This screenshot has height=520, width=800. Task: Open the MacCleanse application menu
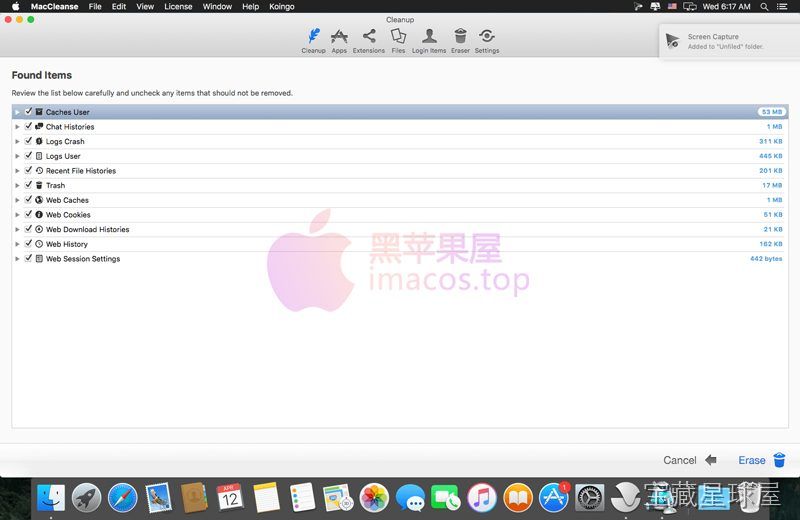tap(55, 7)
